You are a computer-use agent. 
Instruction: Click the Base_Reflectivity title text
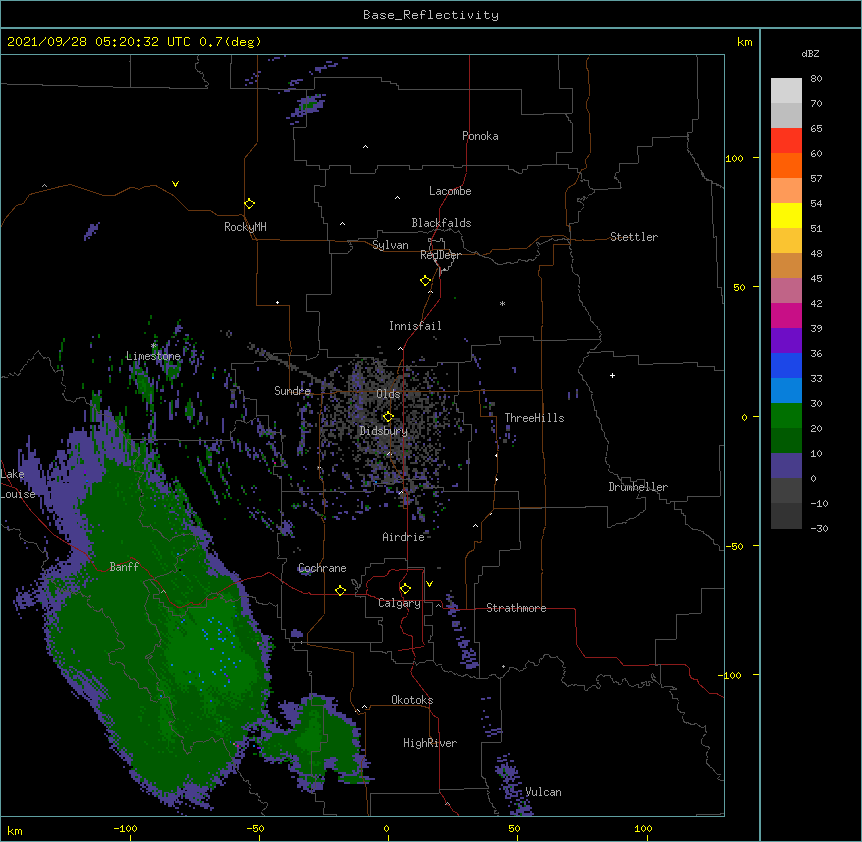tap(431, 15)
